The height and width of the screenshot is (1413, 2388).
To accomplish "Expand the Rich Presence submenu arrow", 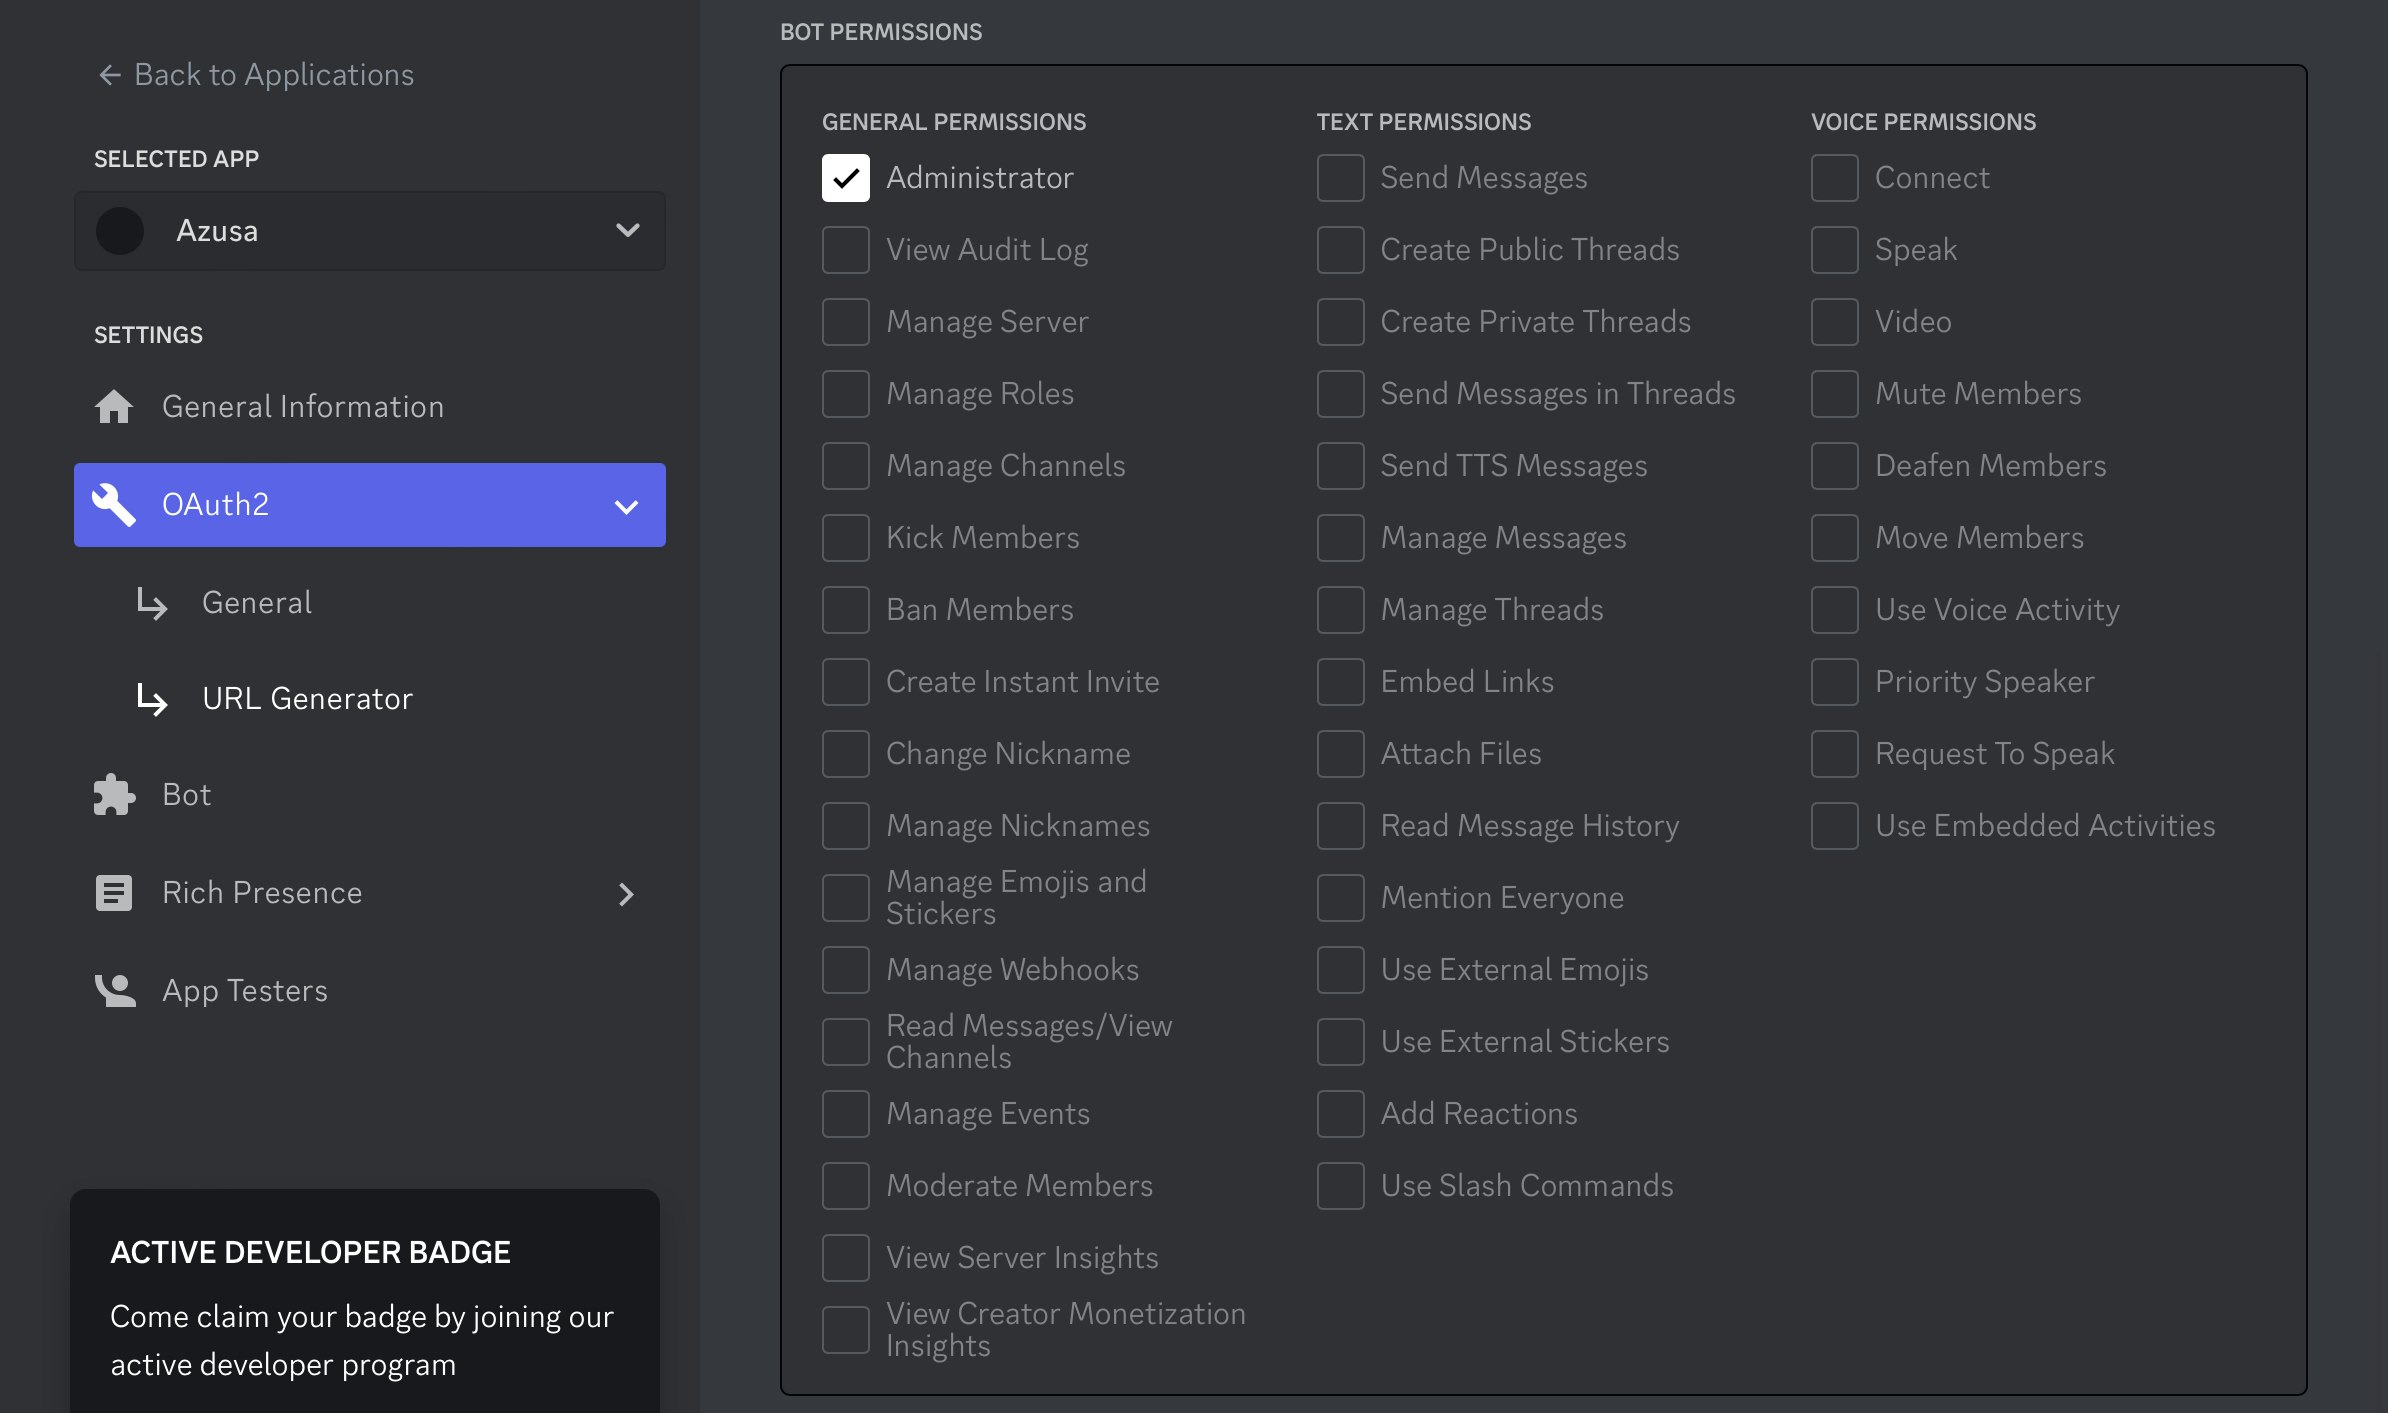I will (626, 894).
